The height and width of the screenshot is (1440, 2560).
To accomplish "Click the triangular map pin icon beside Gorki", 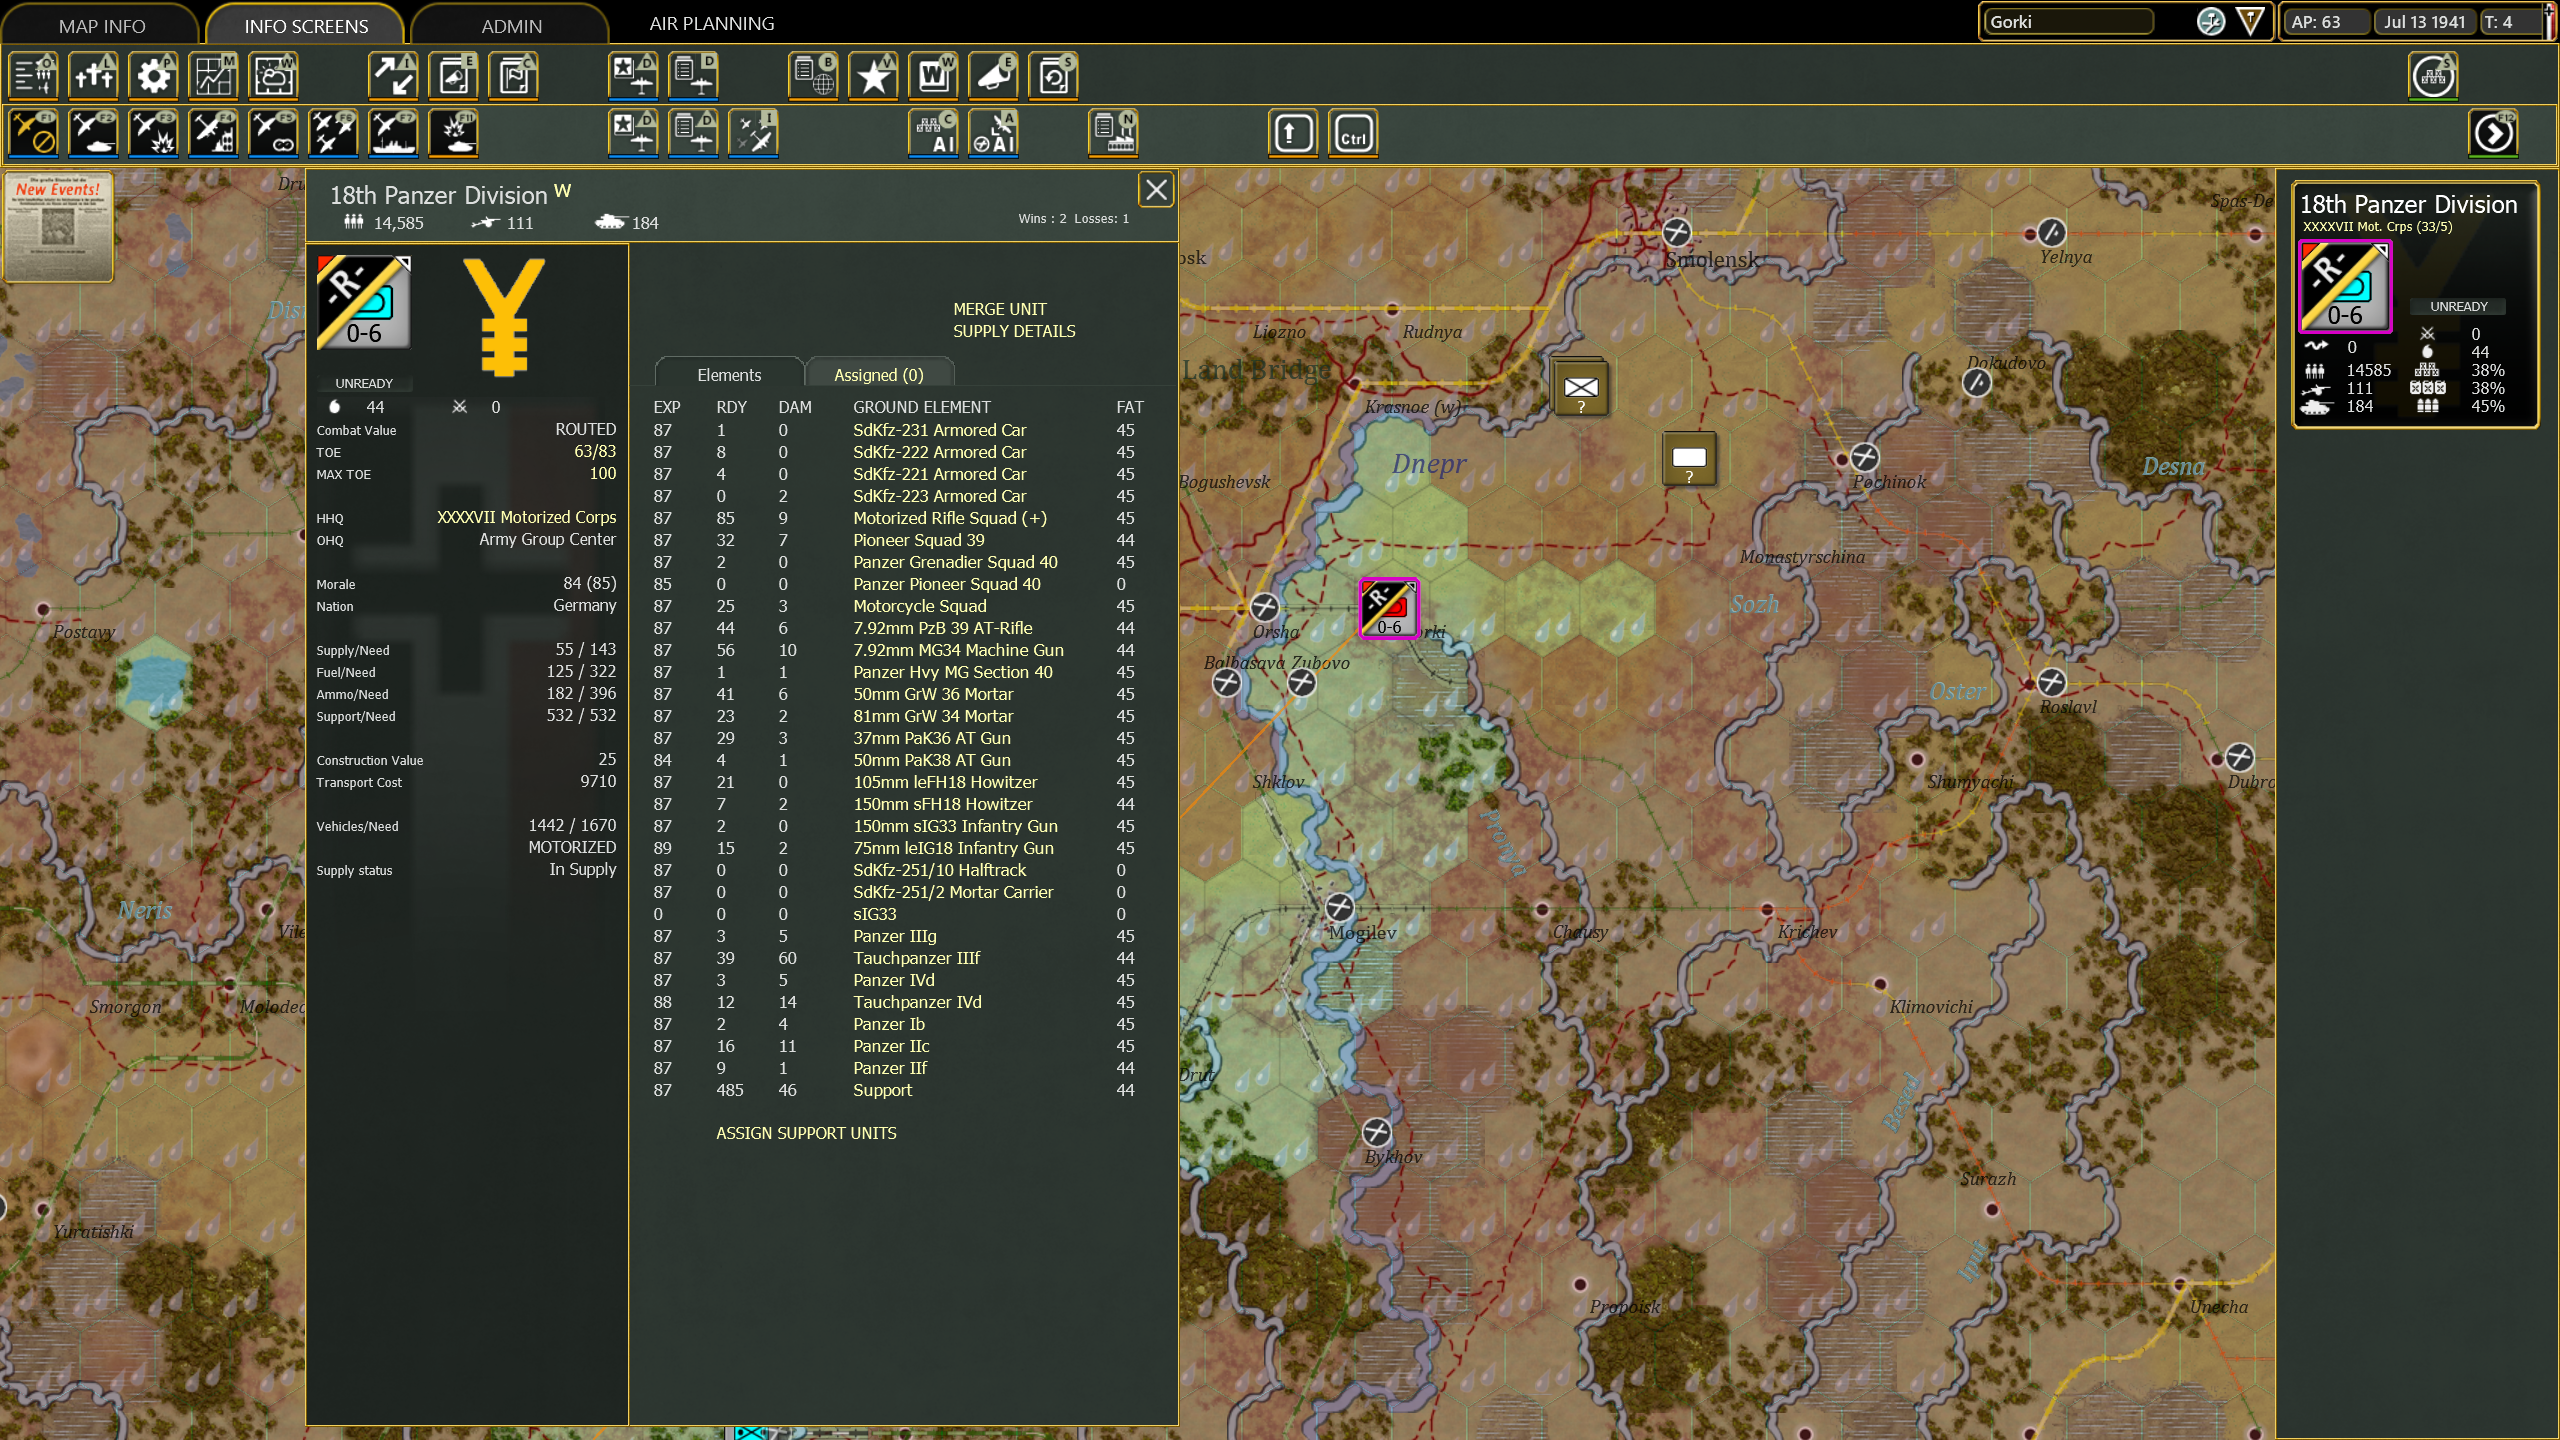I will (2250, 21).
